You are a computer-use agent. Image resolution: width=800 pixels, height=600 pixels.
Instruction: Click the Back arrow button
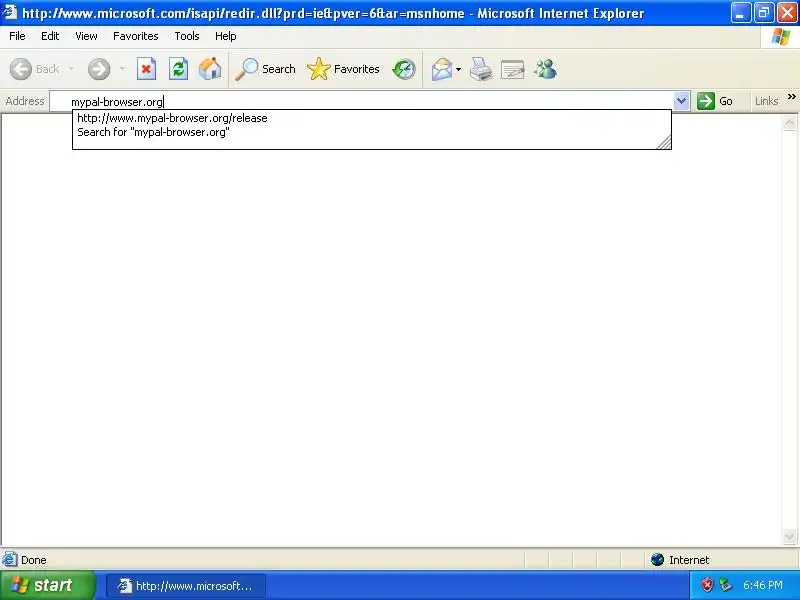pos(34,69)
